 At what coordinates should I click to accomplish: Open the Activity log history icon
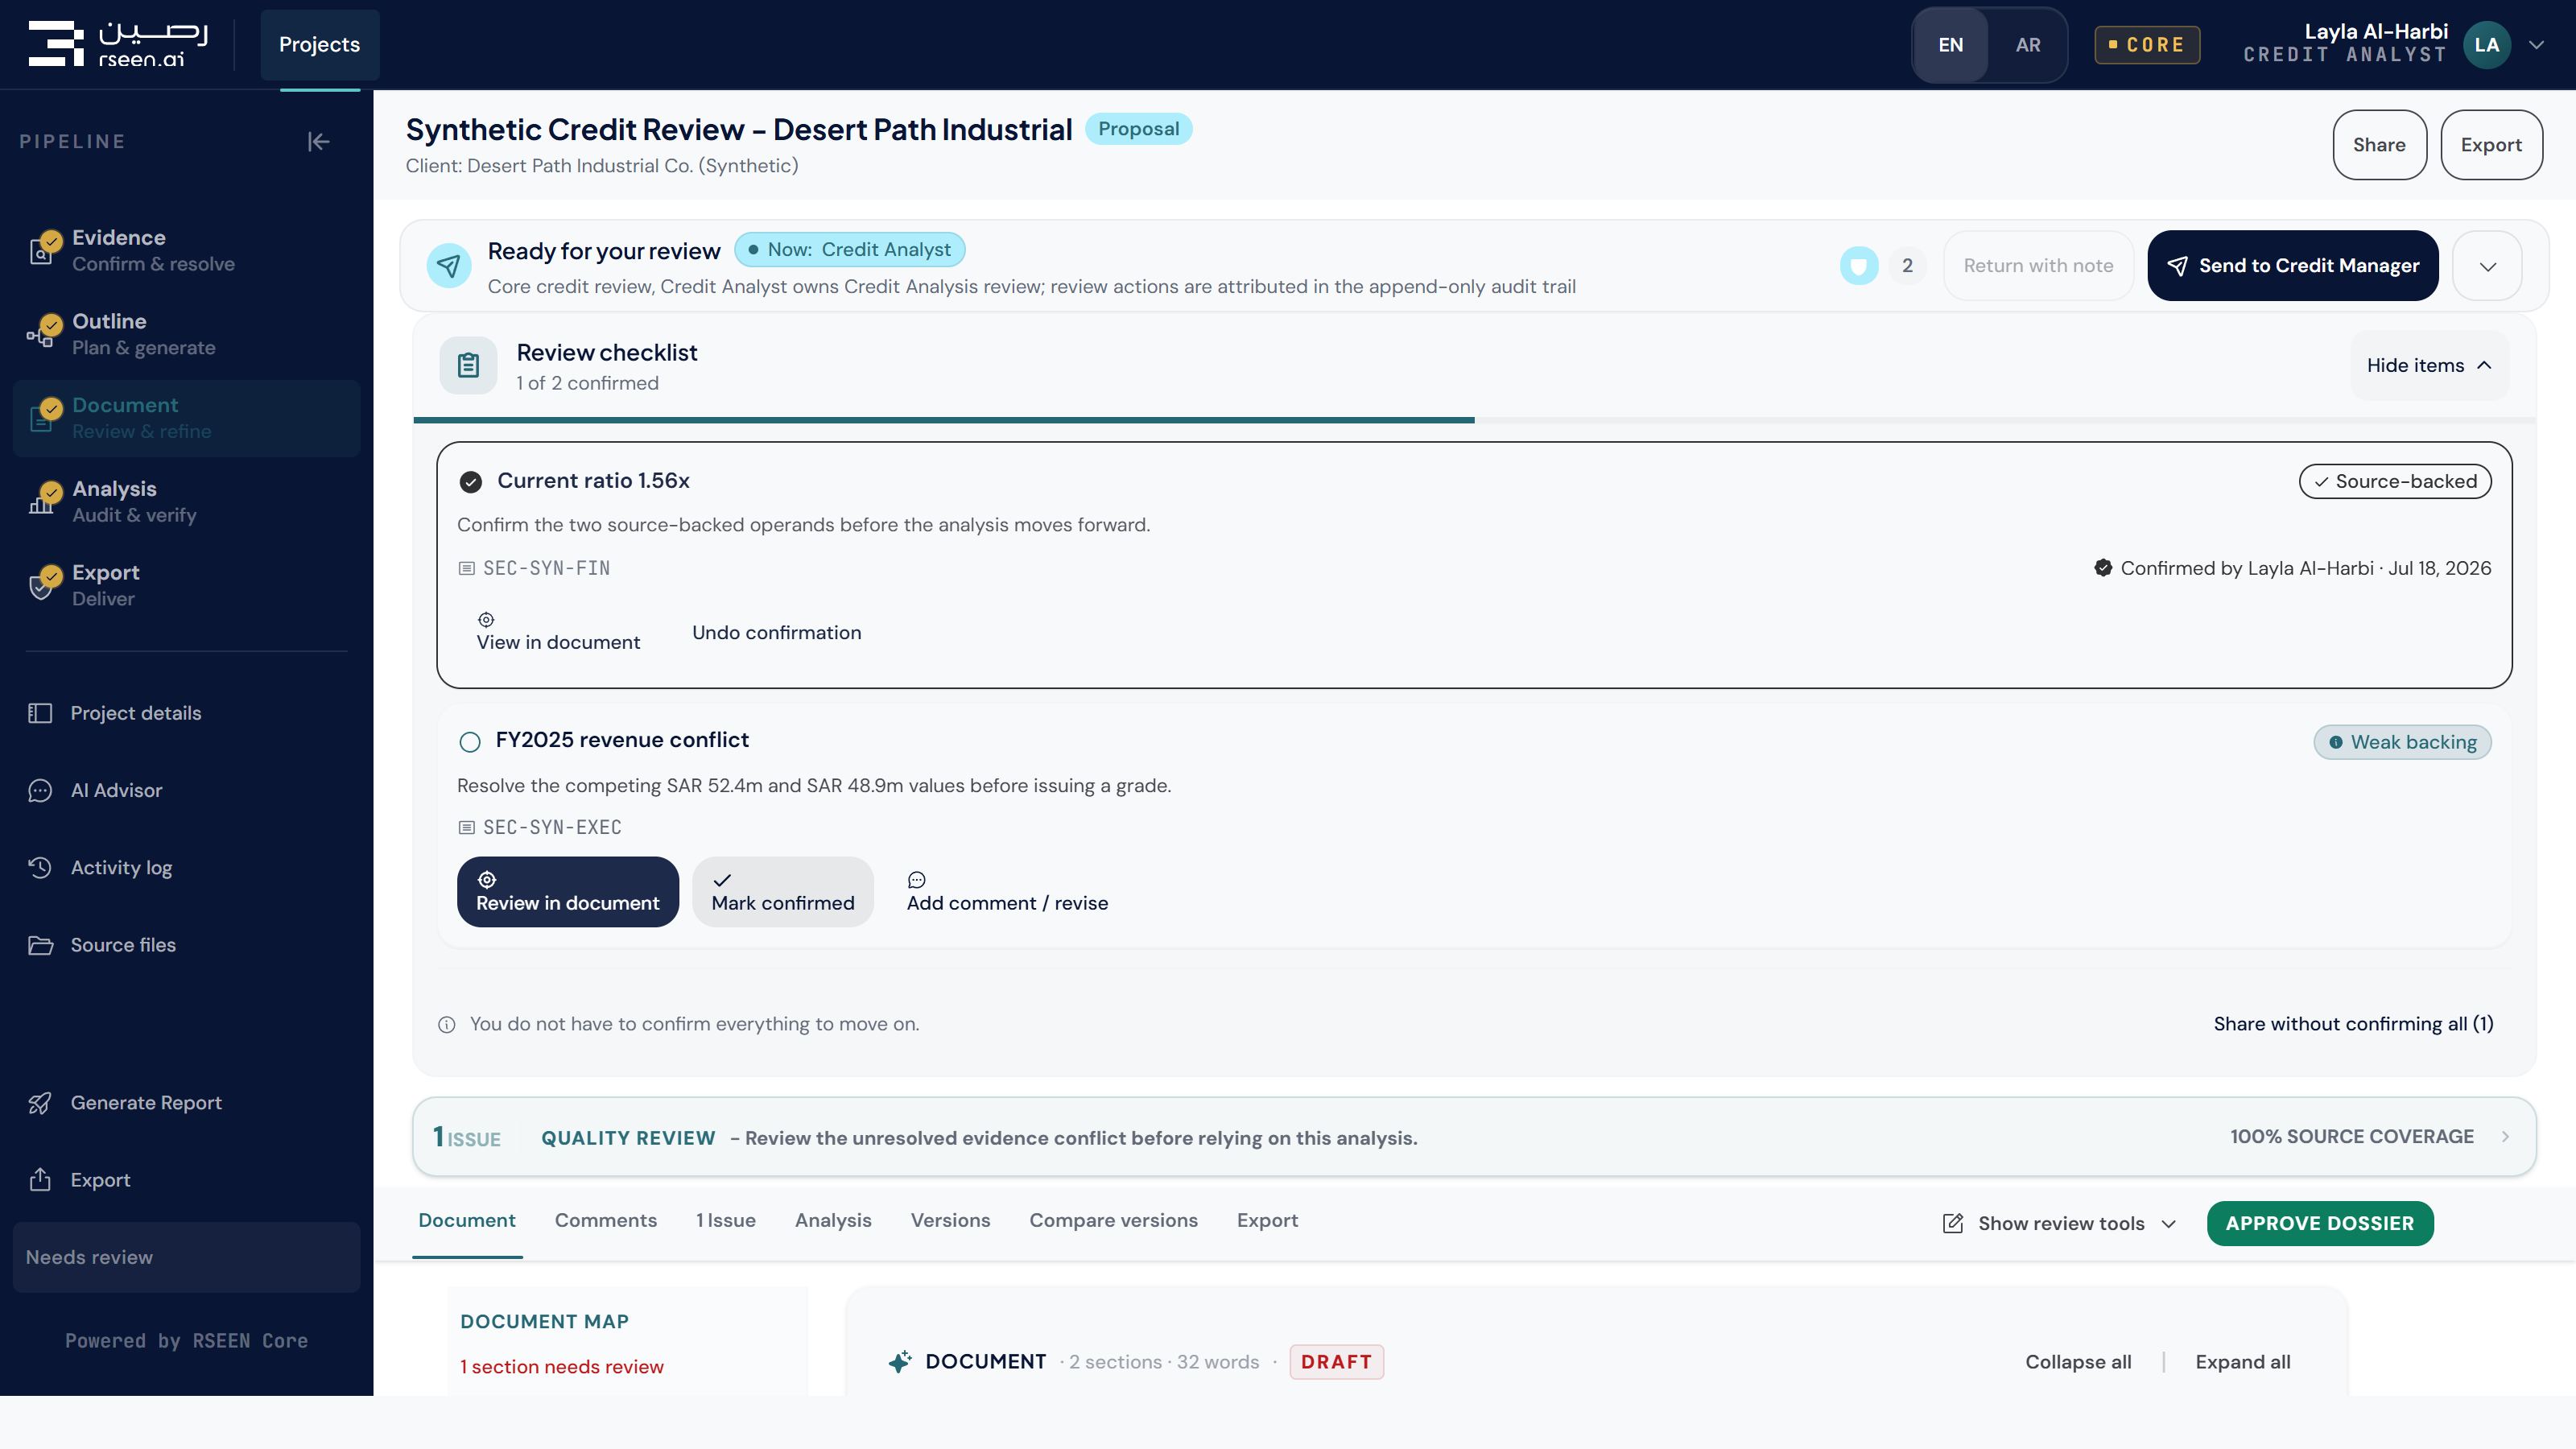point(40,867)
